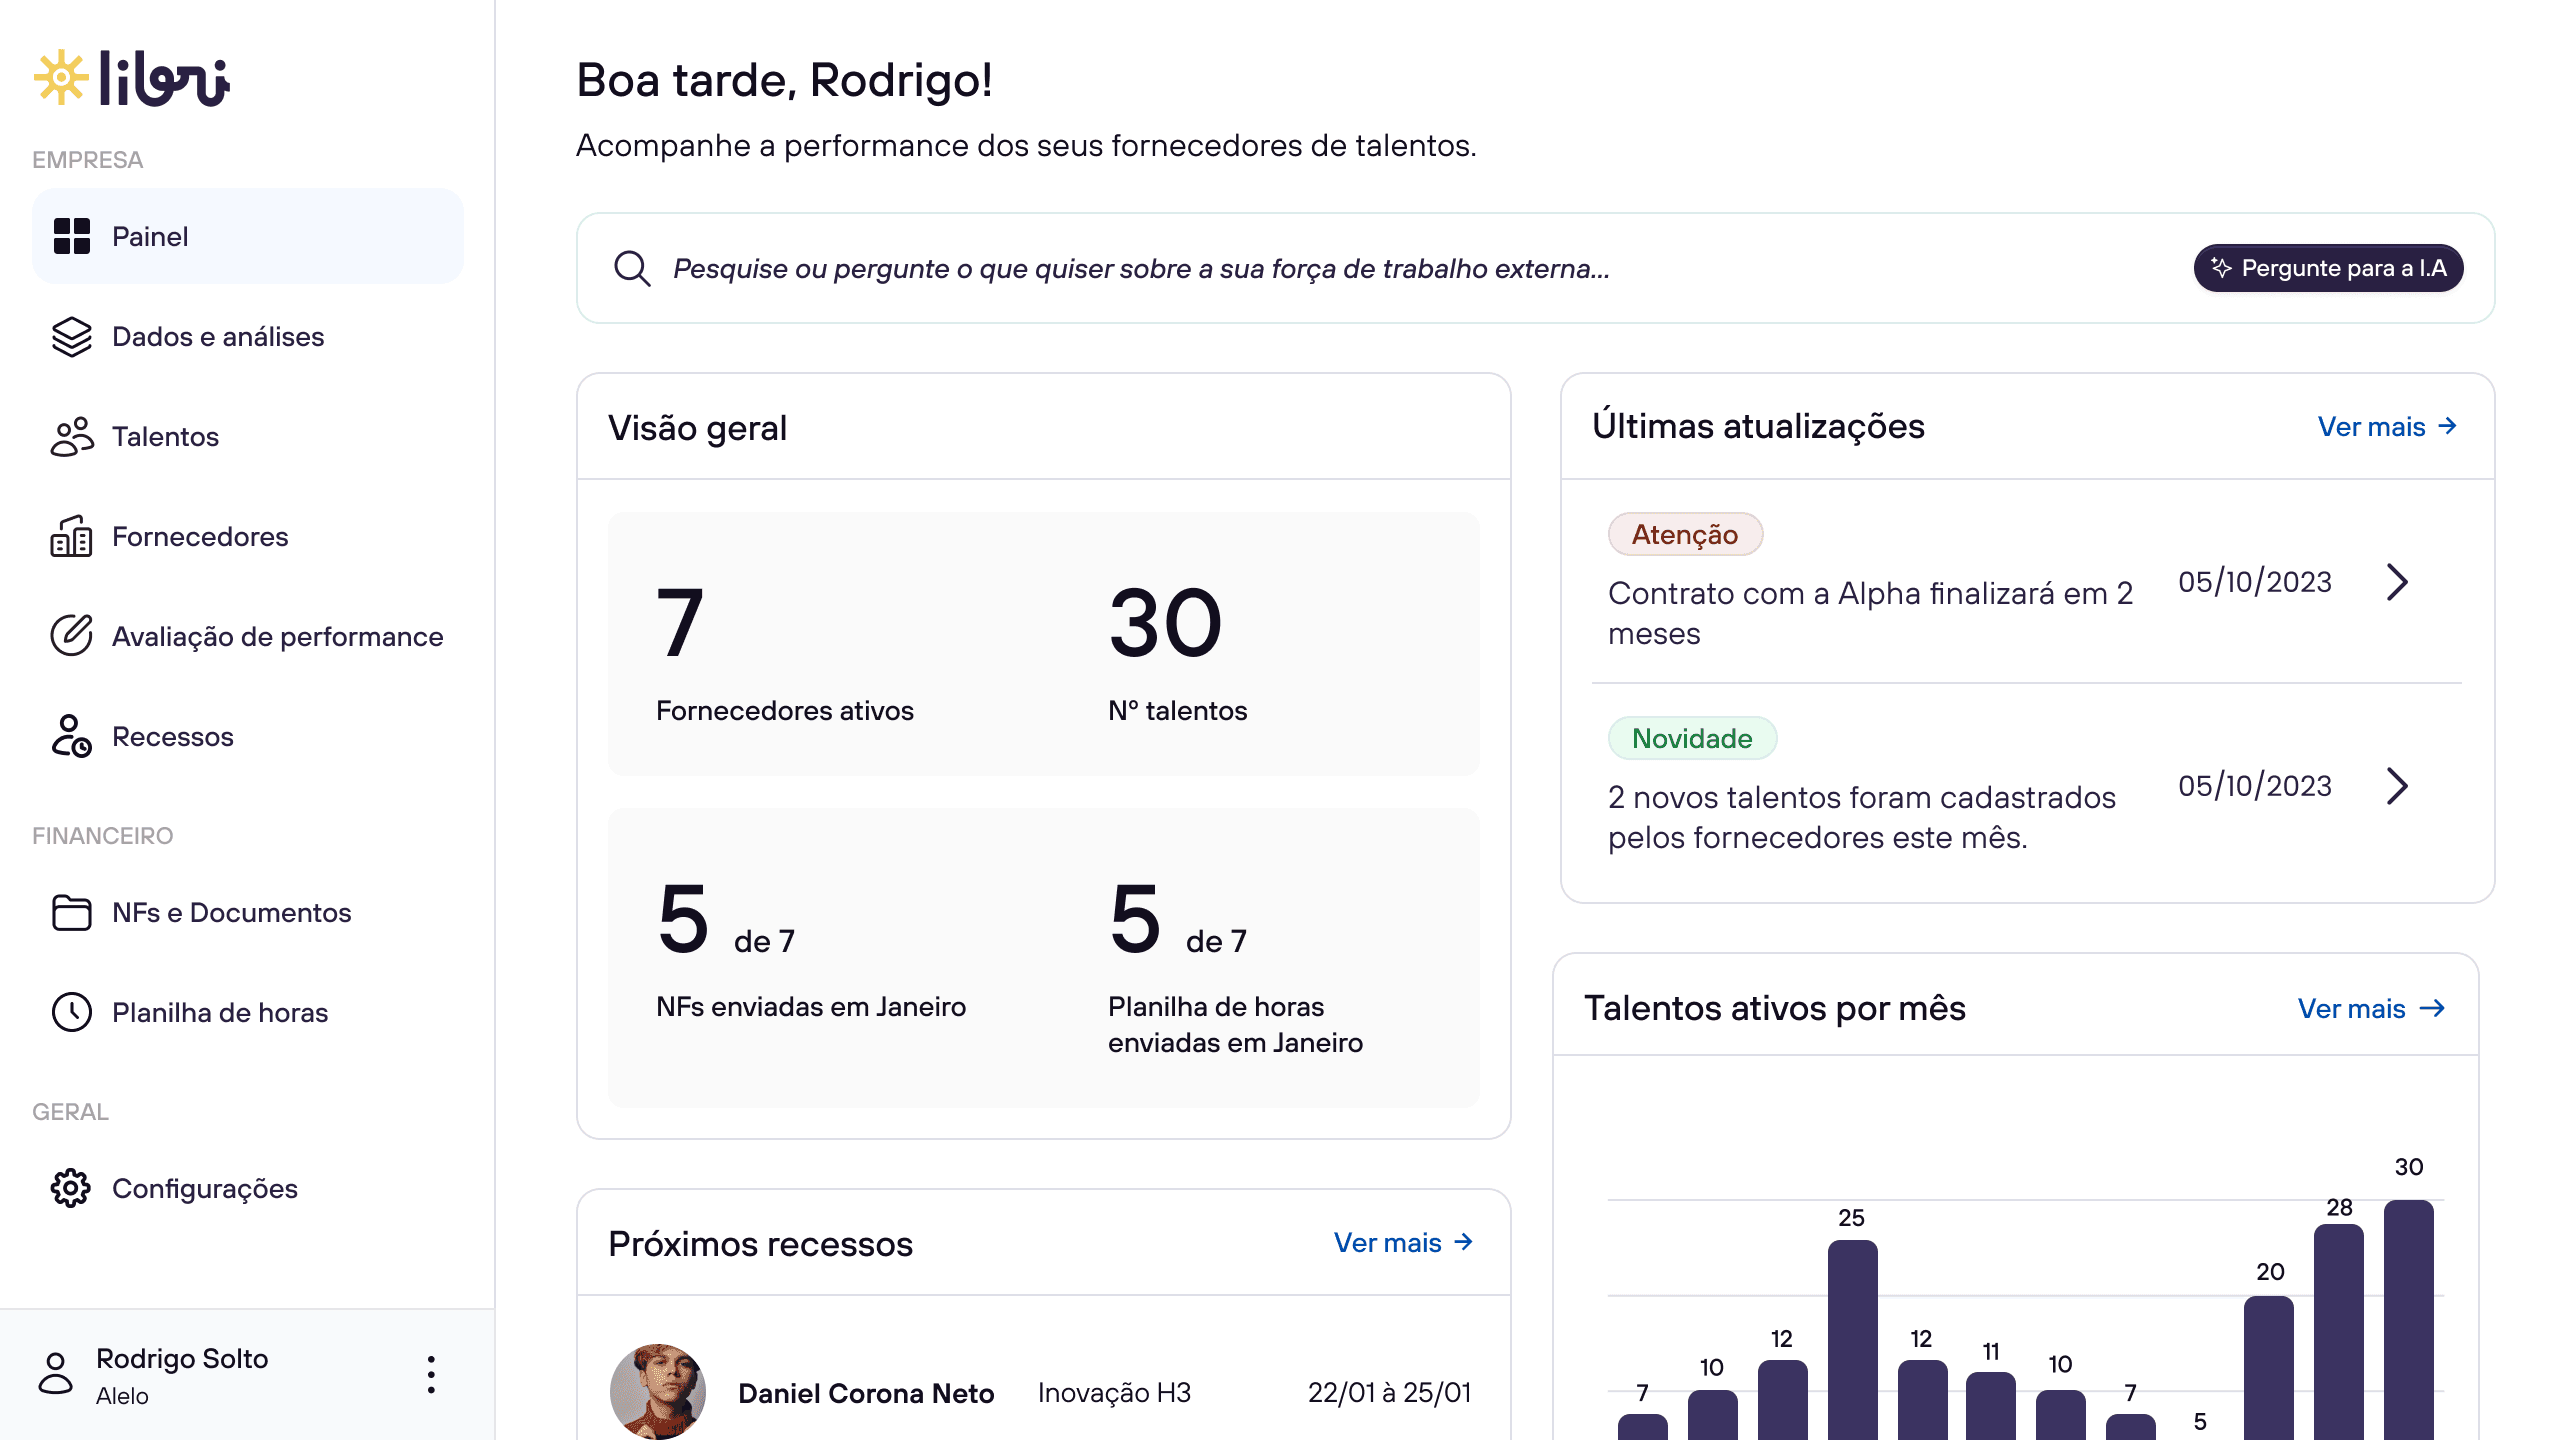Open Dados e análises layers icon

(72, 337)
